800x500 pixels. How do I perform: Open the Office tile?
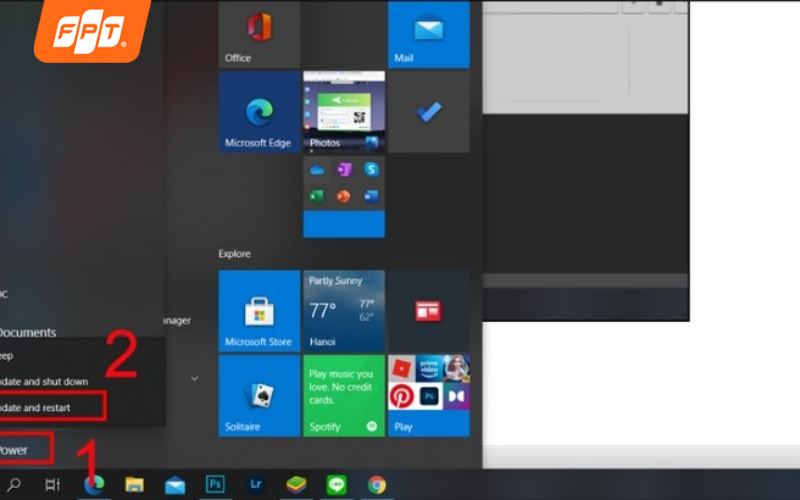tap(259, 34)
